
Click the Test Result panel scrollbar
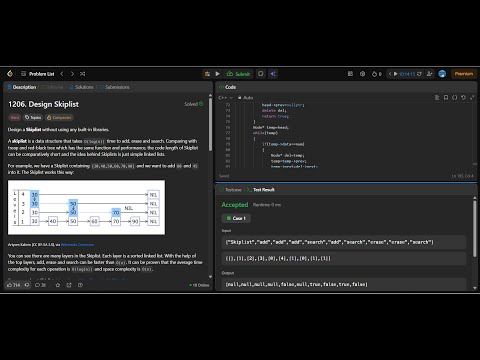click(x=474, y=229)
